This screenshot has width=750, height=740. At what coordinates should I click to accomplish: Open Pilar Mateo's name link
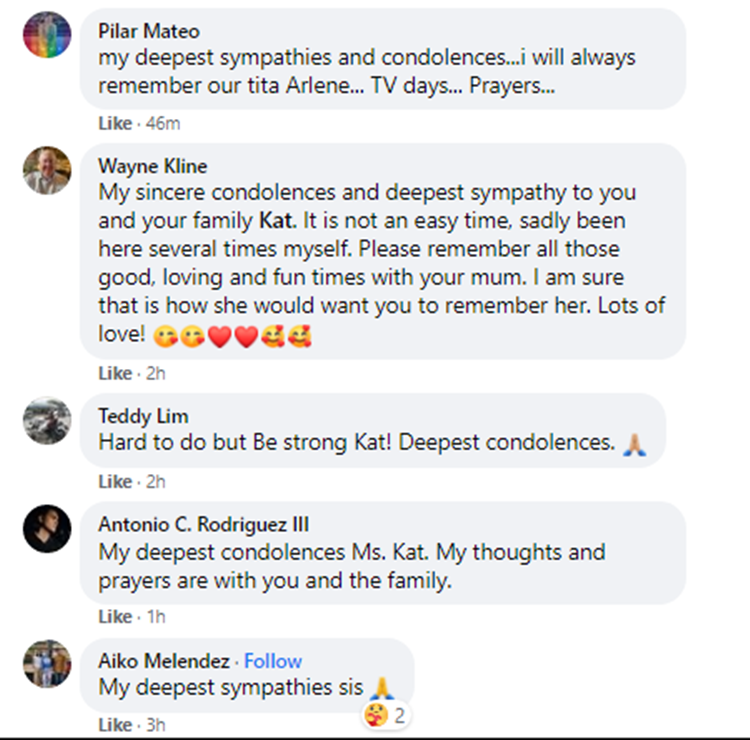pyautogui.click(x=146, y=31)
